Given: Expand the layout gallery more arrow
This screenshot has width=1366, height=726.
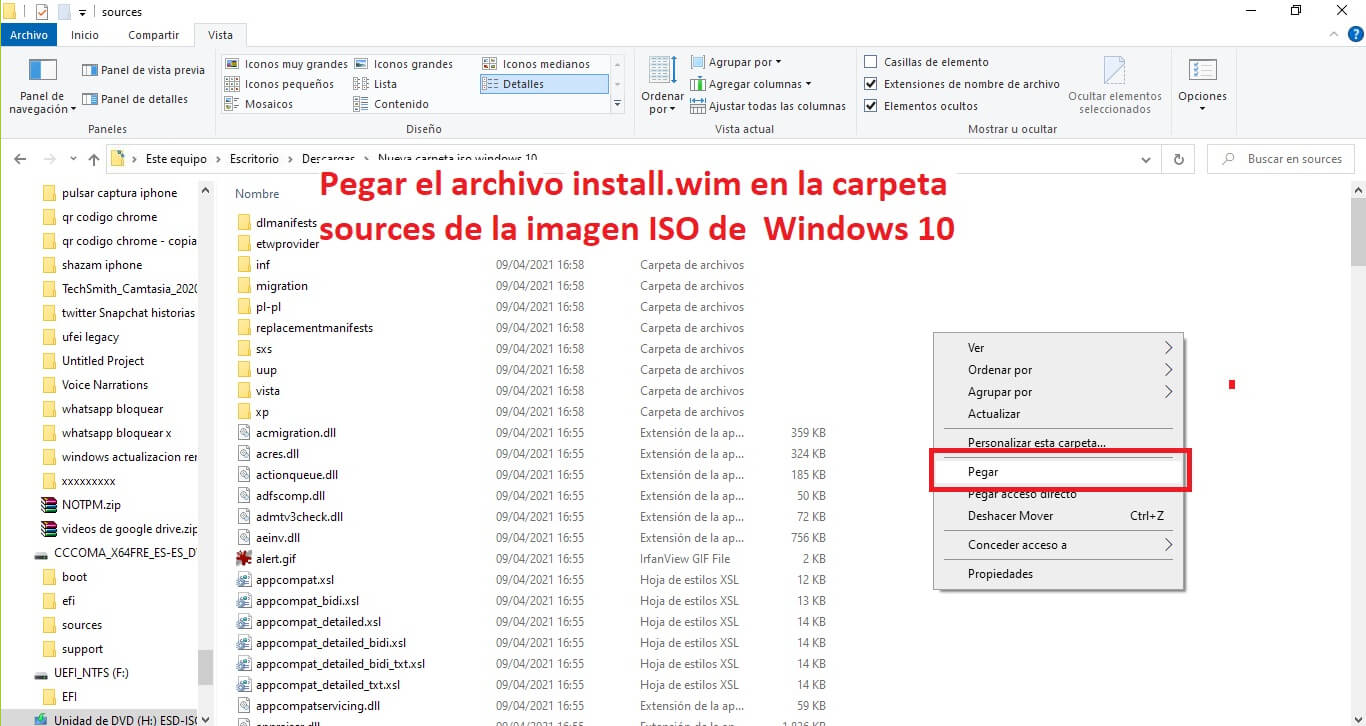Looking at the screenshot, I should (x=617, y=104).
